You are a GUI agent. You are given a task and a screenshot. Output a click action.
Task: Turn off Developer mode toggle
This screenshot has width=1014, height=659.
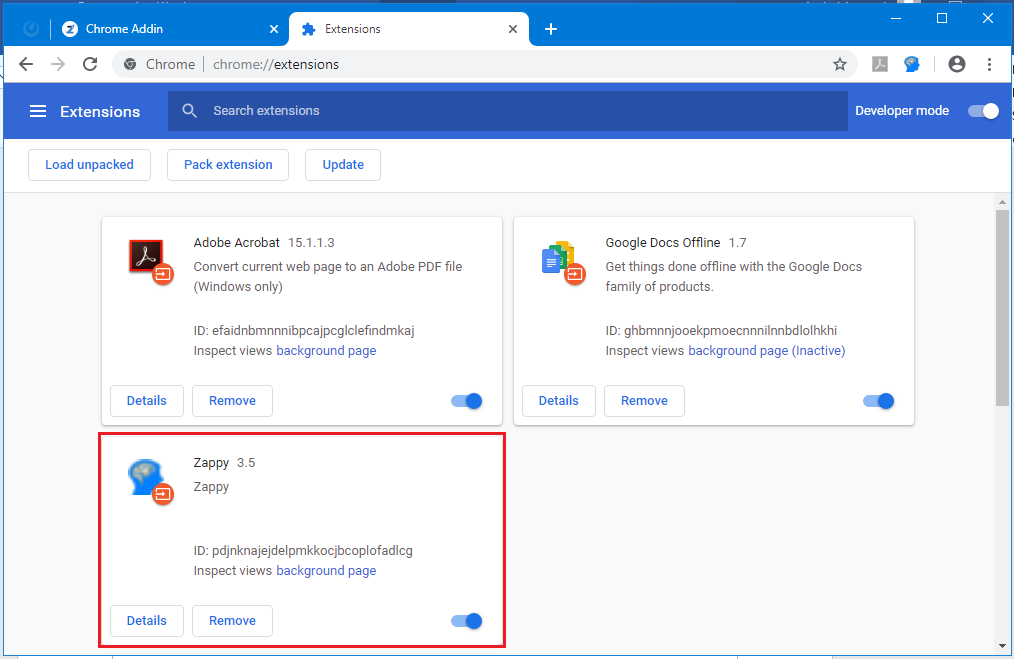pos(983,111)
